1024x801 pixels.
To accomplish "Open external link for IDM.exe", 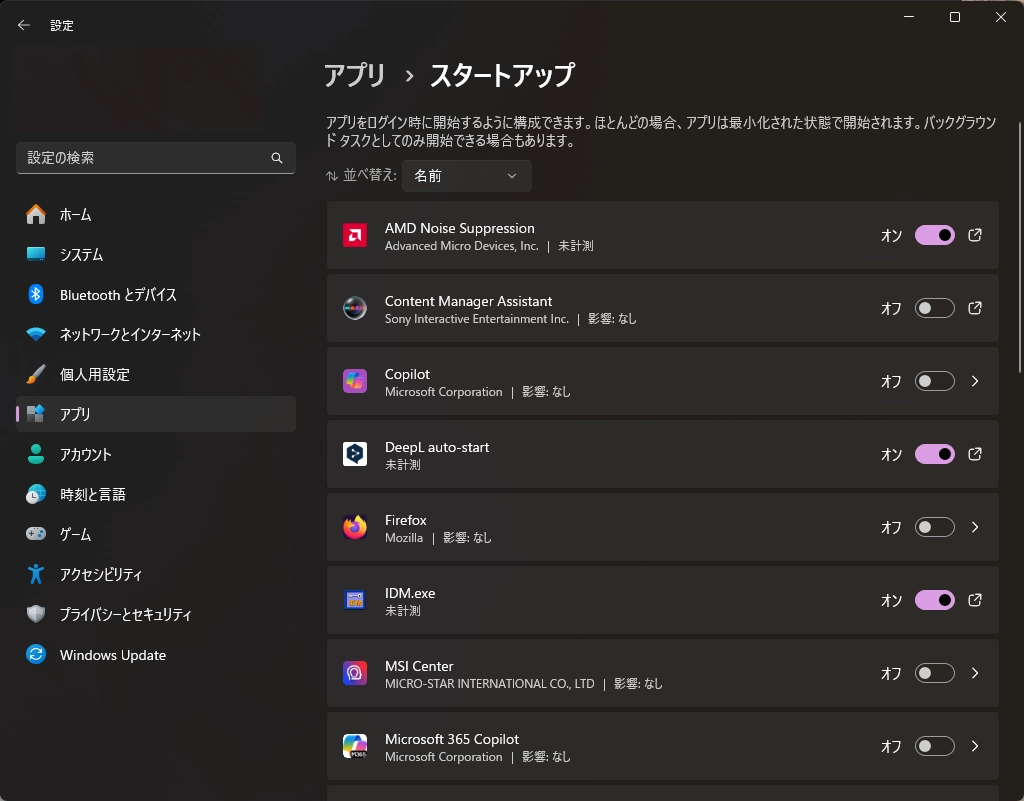I will tap(975, 600).
